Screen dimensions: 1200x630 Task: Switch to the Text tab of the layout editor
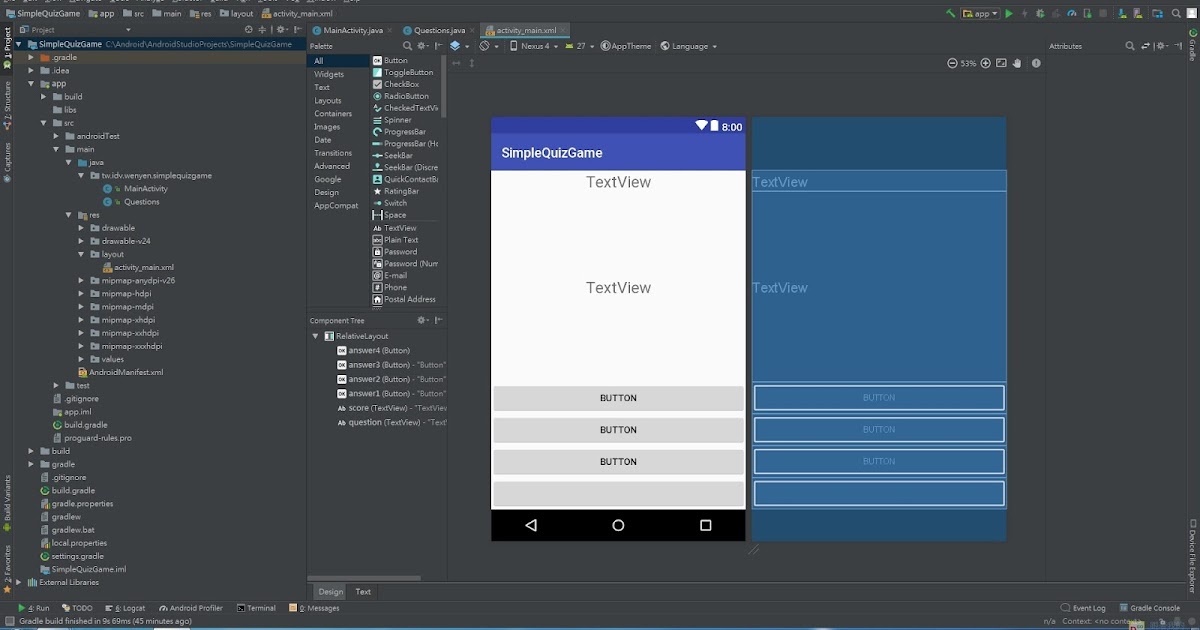click(x=362, y=591)
